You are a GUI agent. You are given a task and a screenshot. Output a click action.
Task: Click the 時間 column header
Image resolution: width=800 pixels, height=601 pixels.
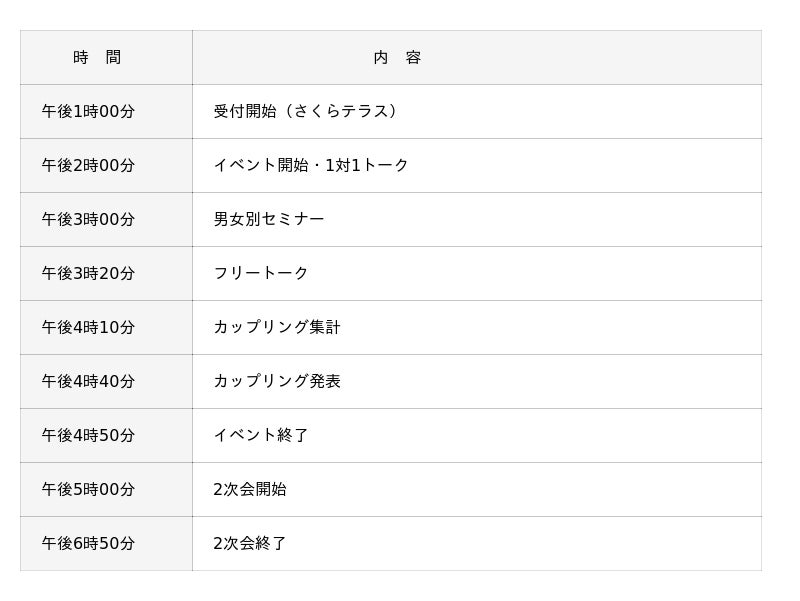pos(97,58)
